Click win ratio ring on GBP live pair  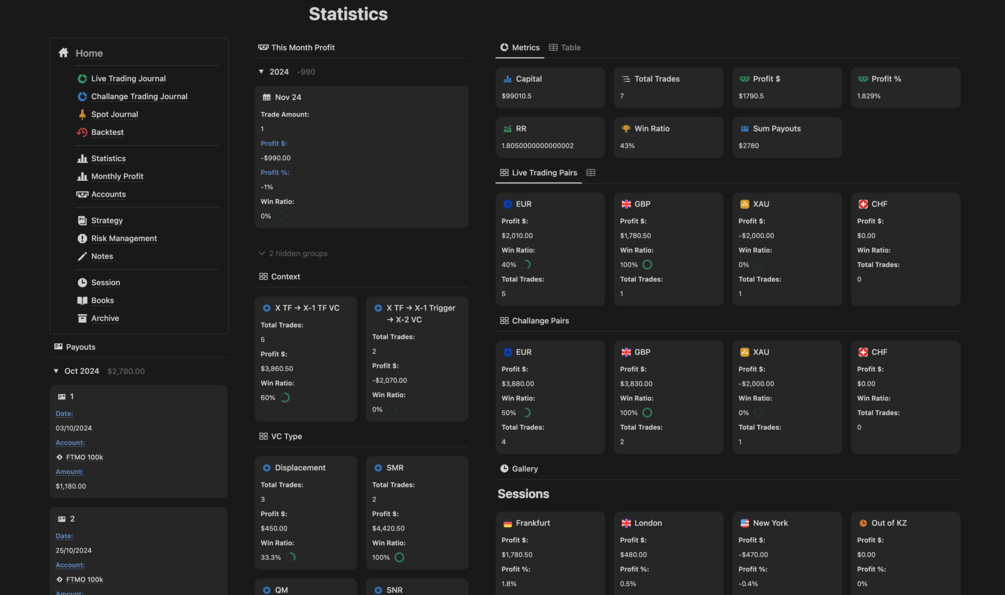[x=647, y=265]
